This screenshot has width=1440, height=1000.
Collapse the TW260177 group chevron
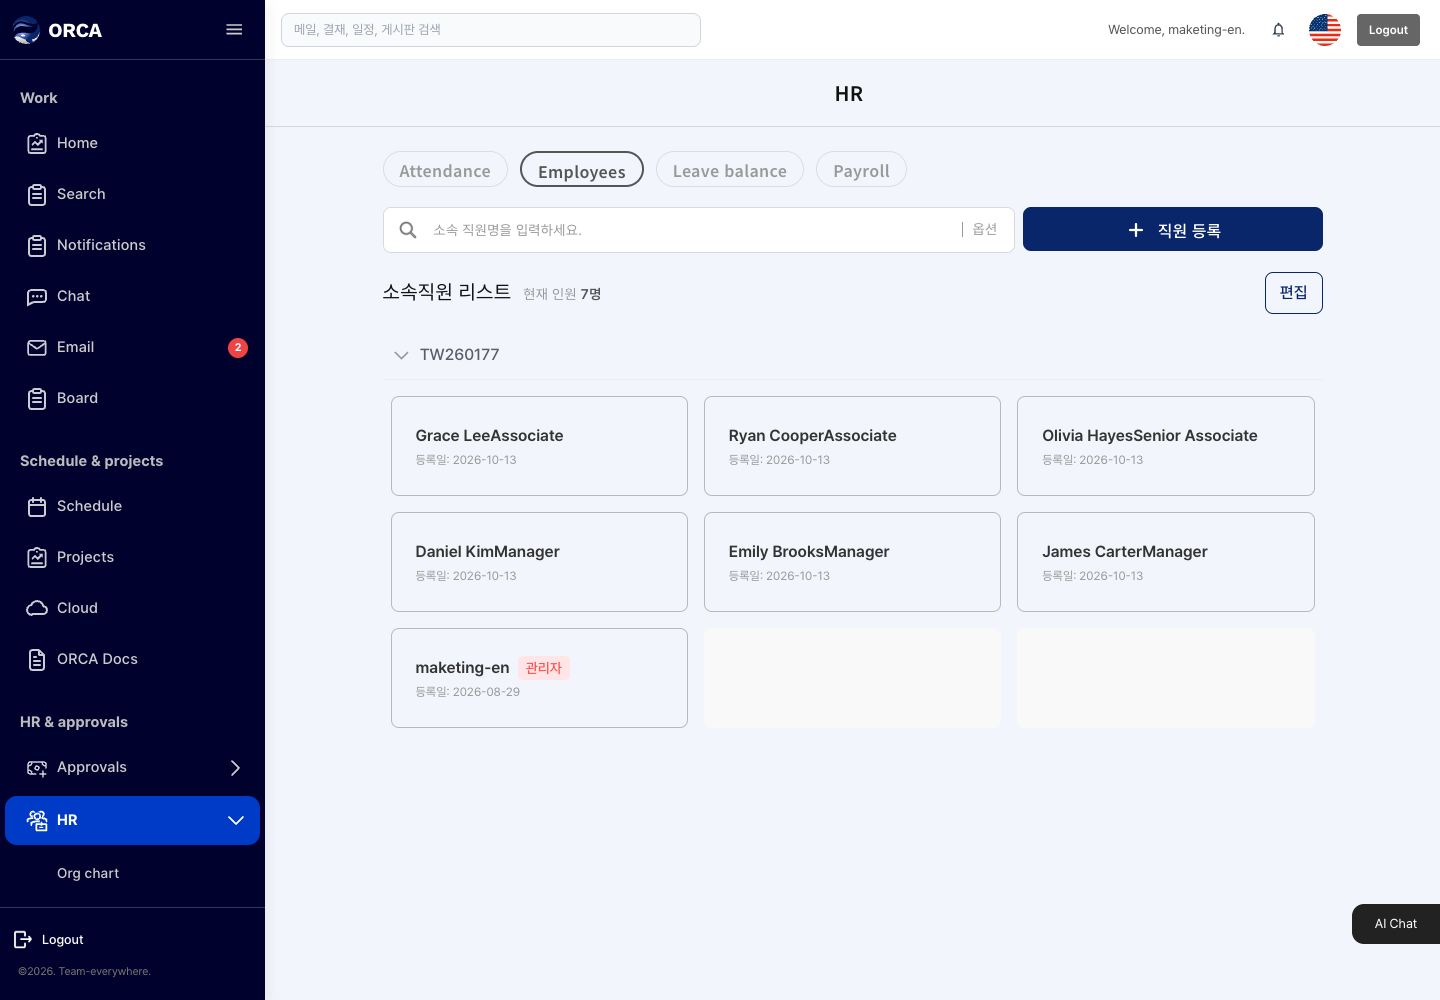click(401, 355)
